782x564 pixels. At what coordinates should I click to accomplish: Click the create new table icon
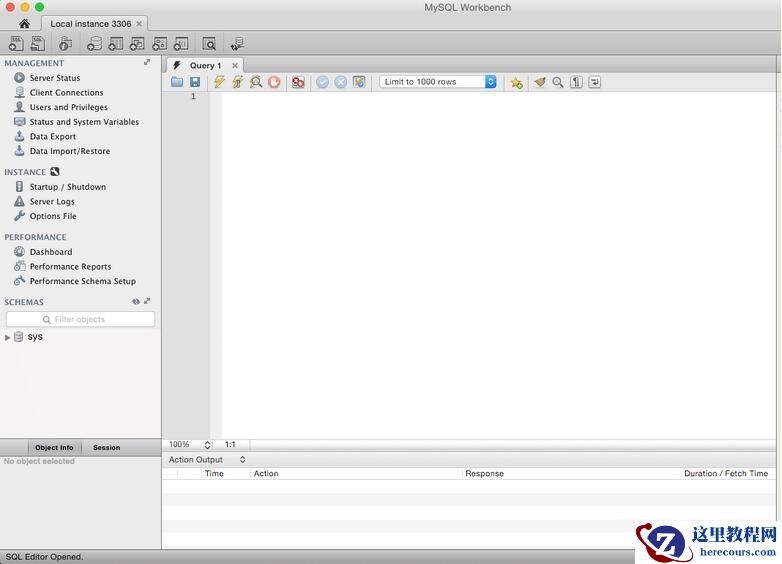click(116, 44)
